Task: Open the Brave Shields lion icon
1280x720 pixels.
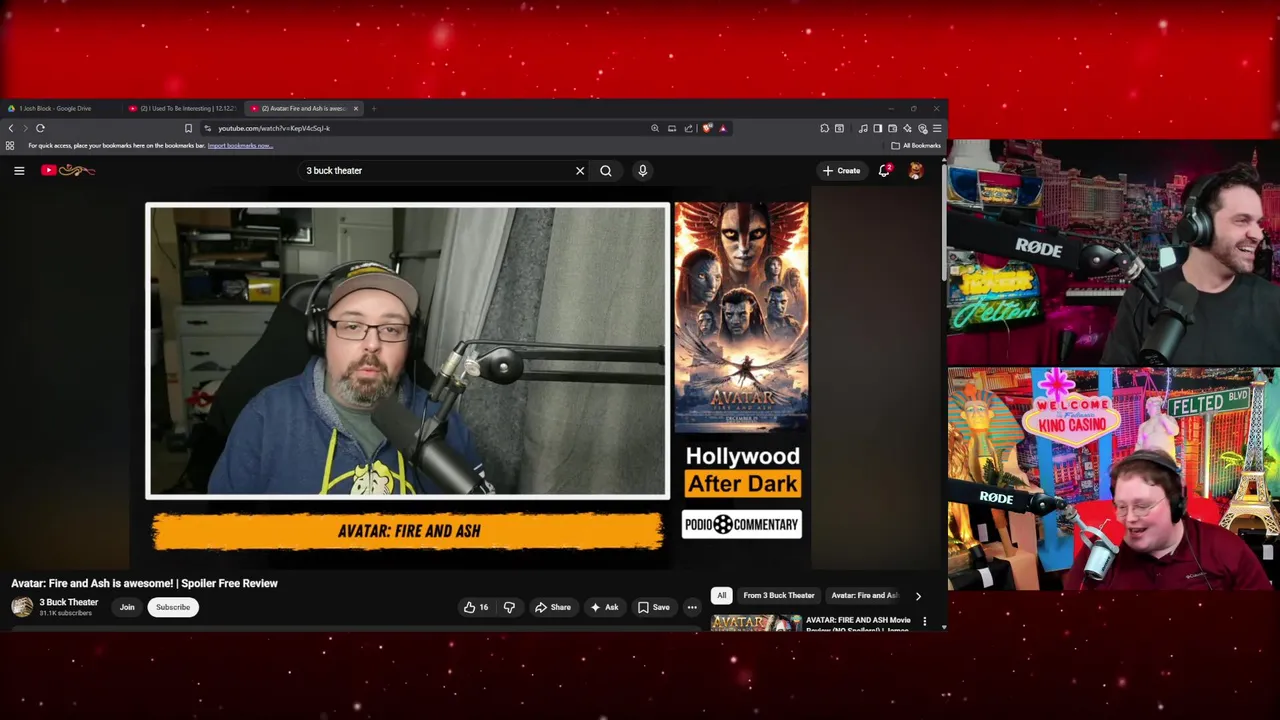Action: [x=707, y=128]
